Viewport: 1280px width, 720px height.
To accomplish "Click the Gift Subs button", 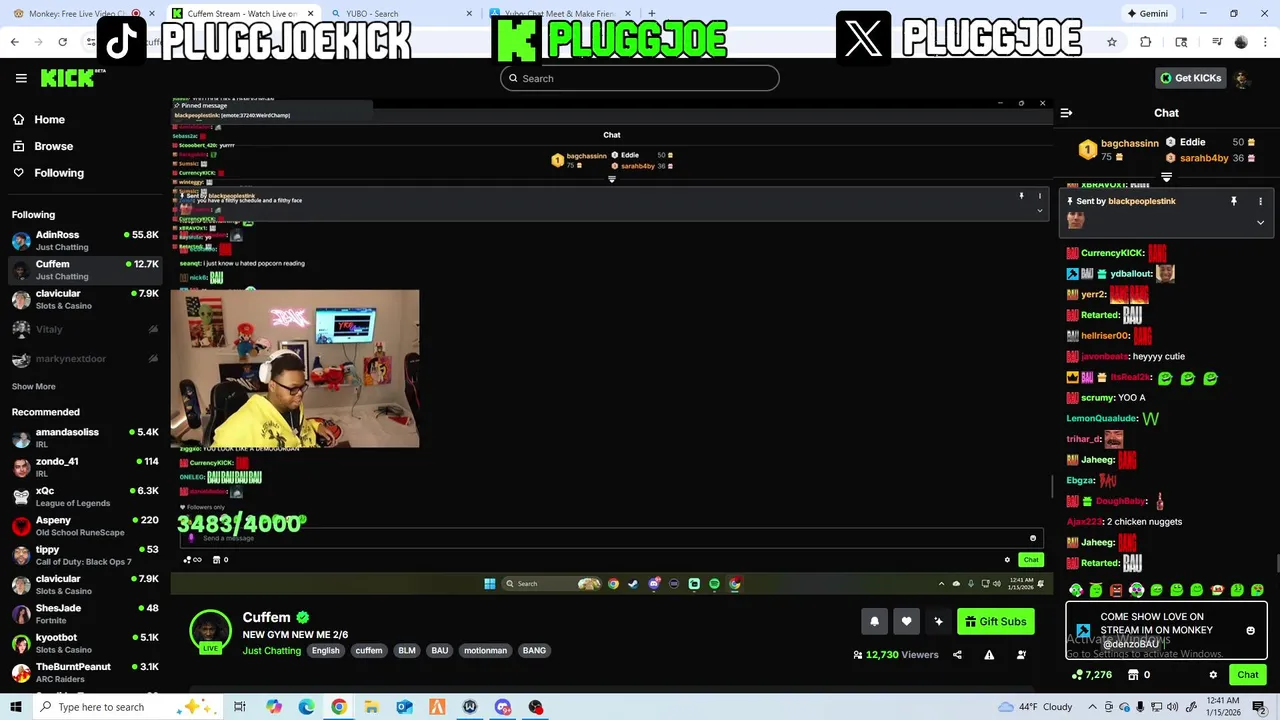I will point(996,621).
